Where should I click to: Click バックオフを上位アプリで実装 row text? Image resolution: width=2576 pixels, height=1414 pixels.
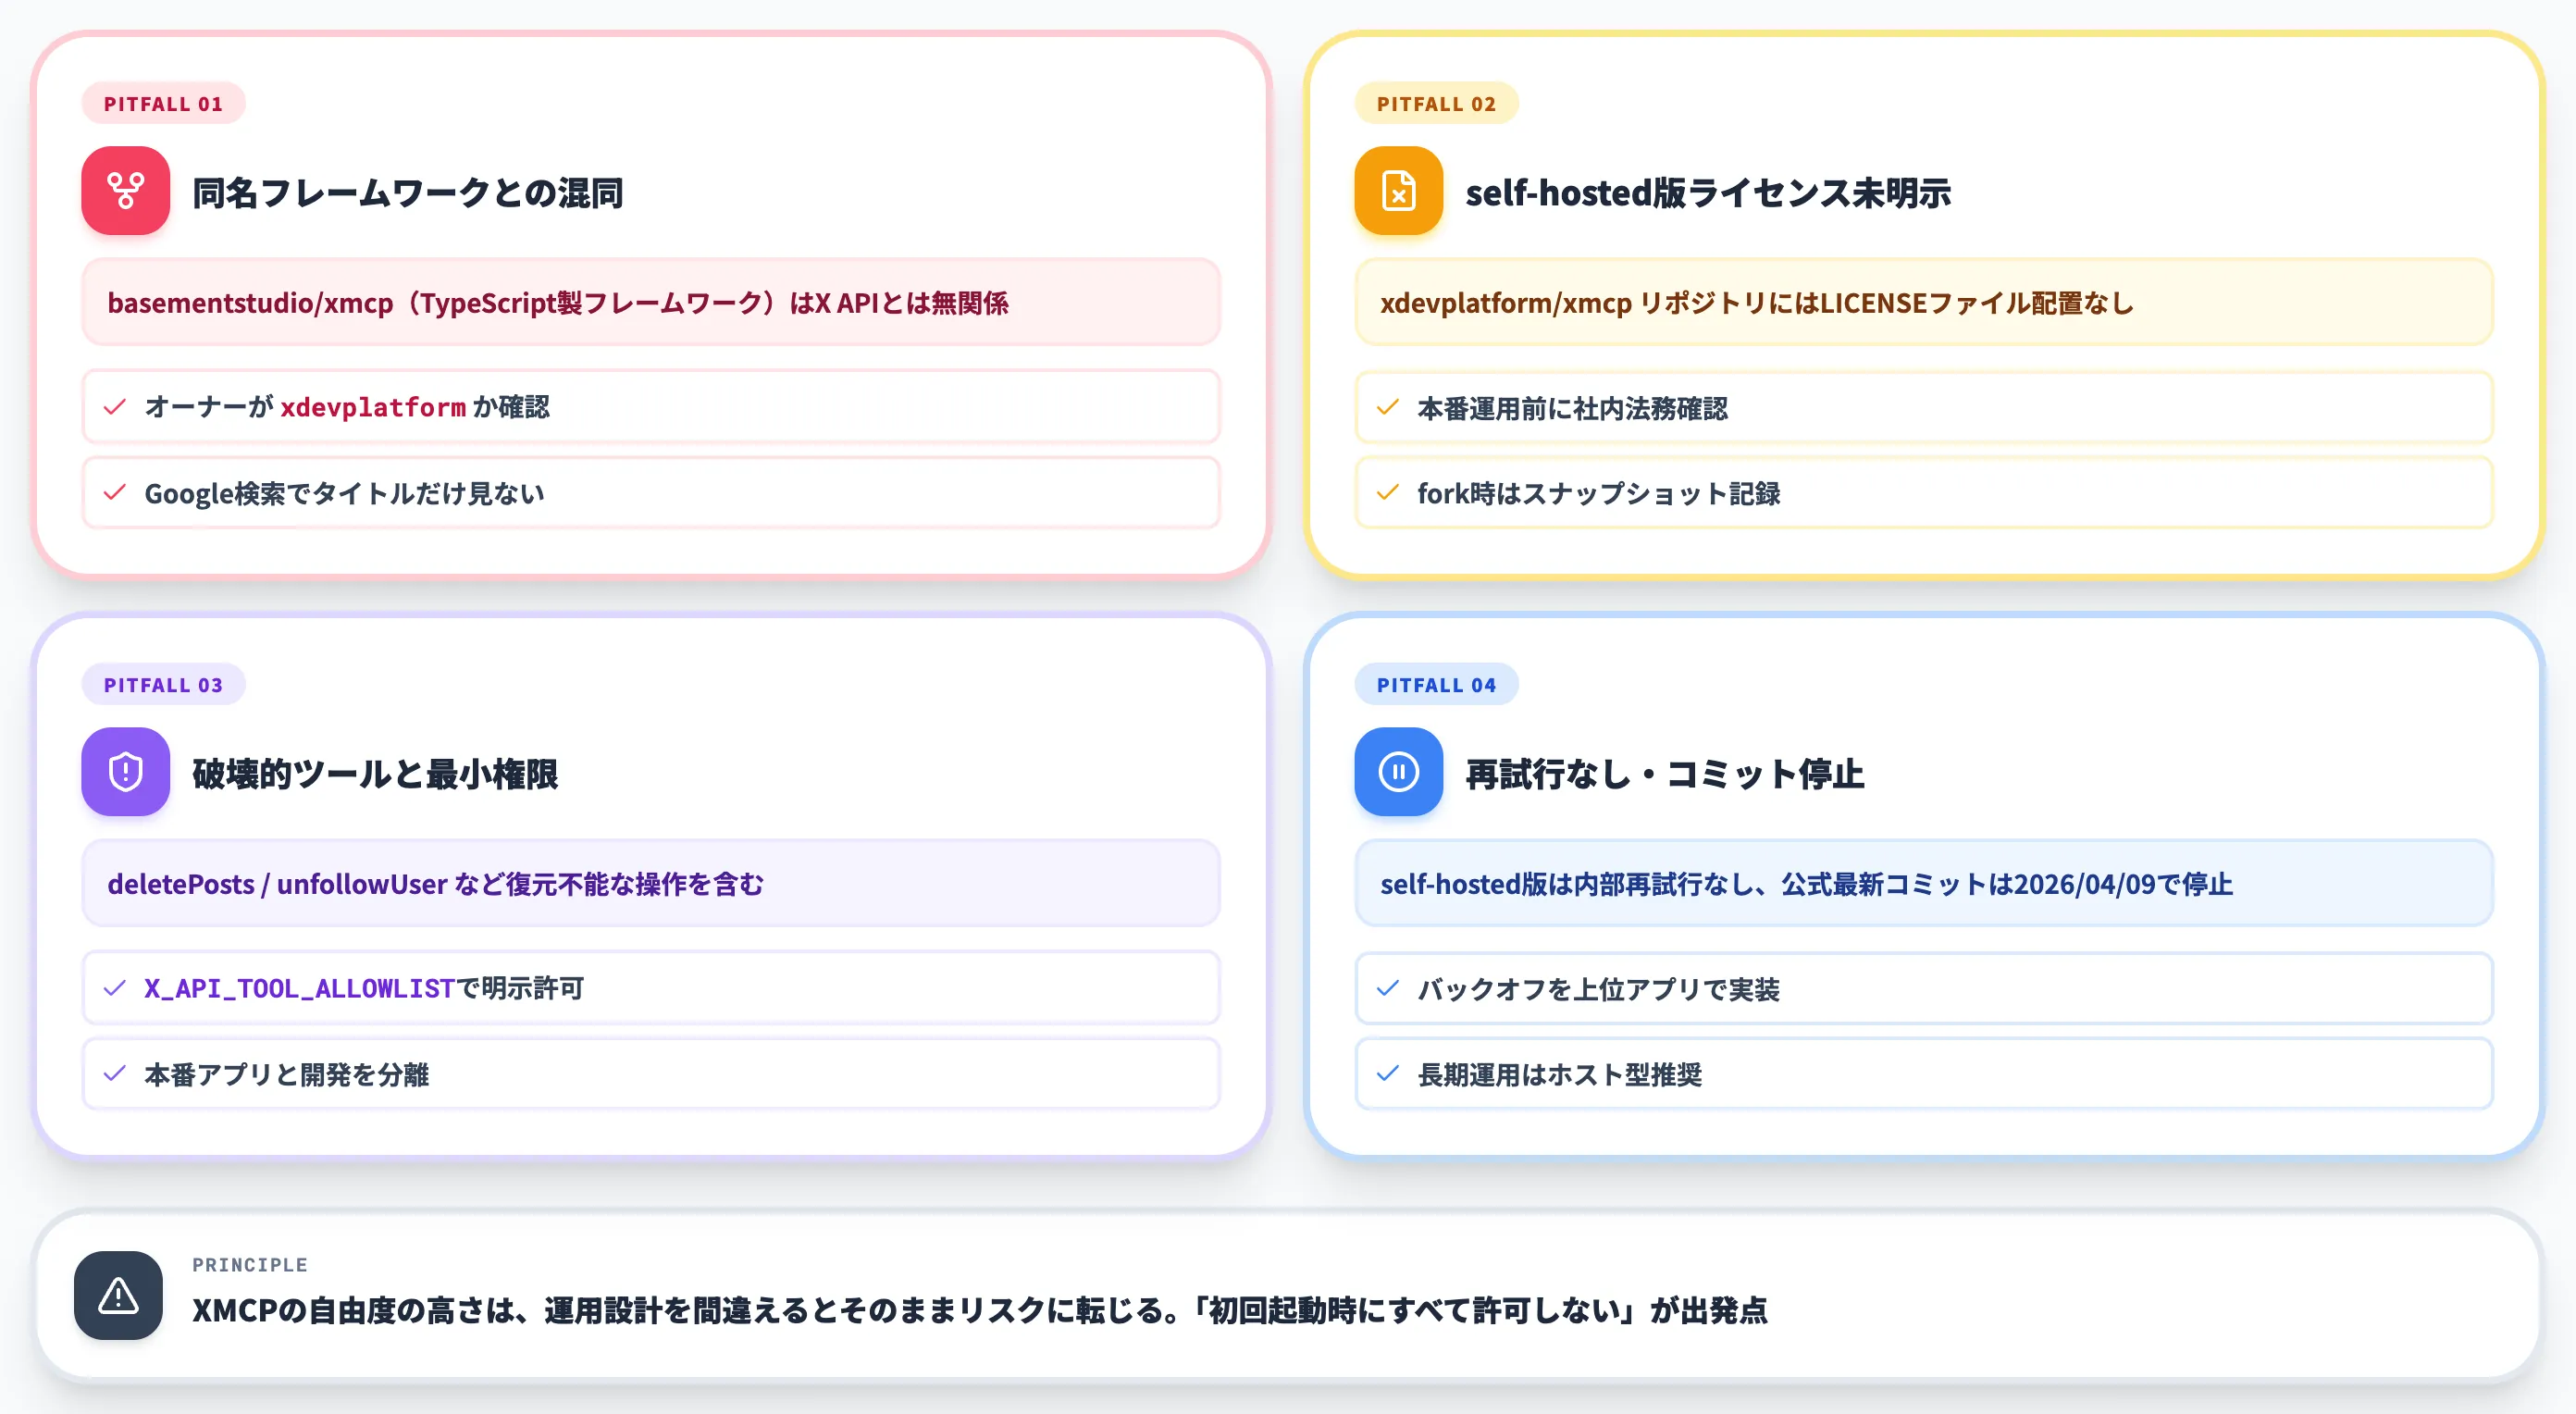[1599, 989]
